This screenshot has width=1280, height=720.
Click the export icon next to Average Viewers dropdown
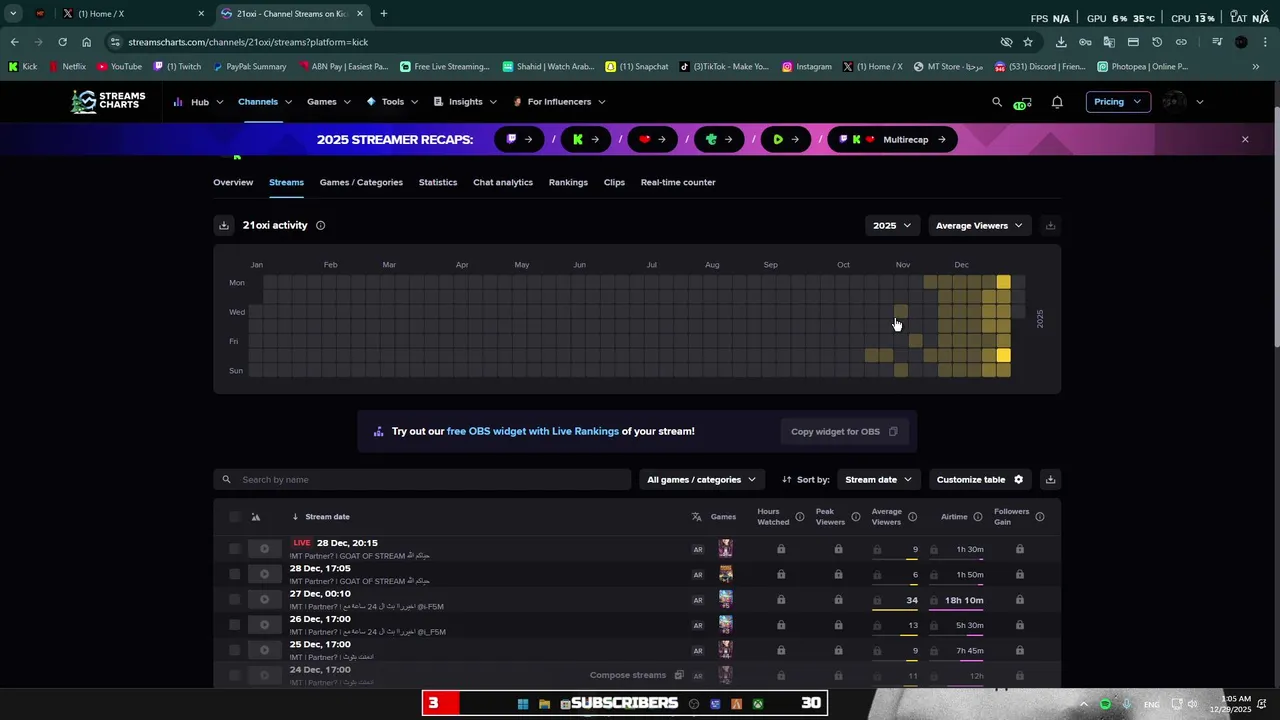click(1050, 225)
